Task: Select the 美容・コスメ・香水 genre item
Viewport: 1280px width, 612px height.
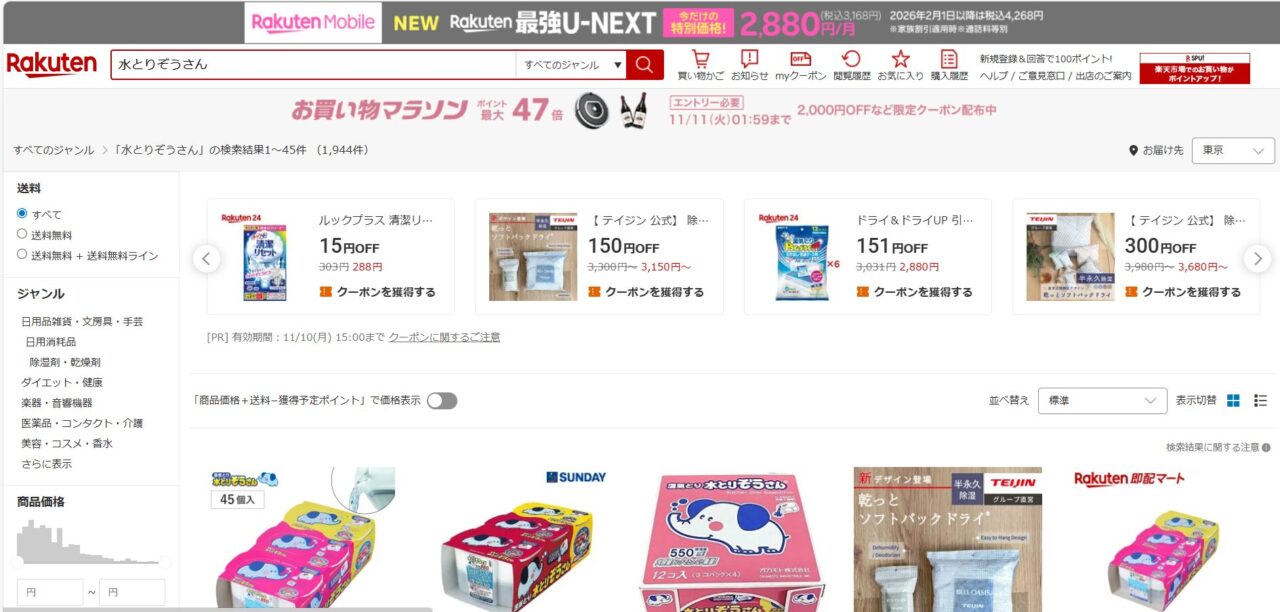Action: click(67, 443)
